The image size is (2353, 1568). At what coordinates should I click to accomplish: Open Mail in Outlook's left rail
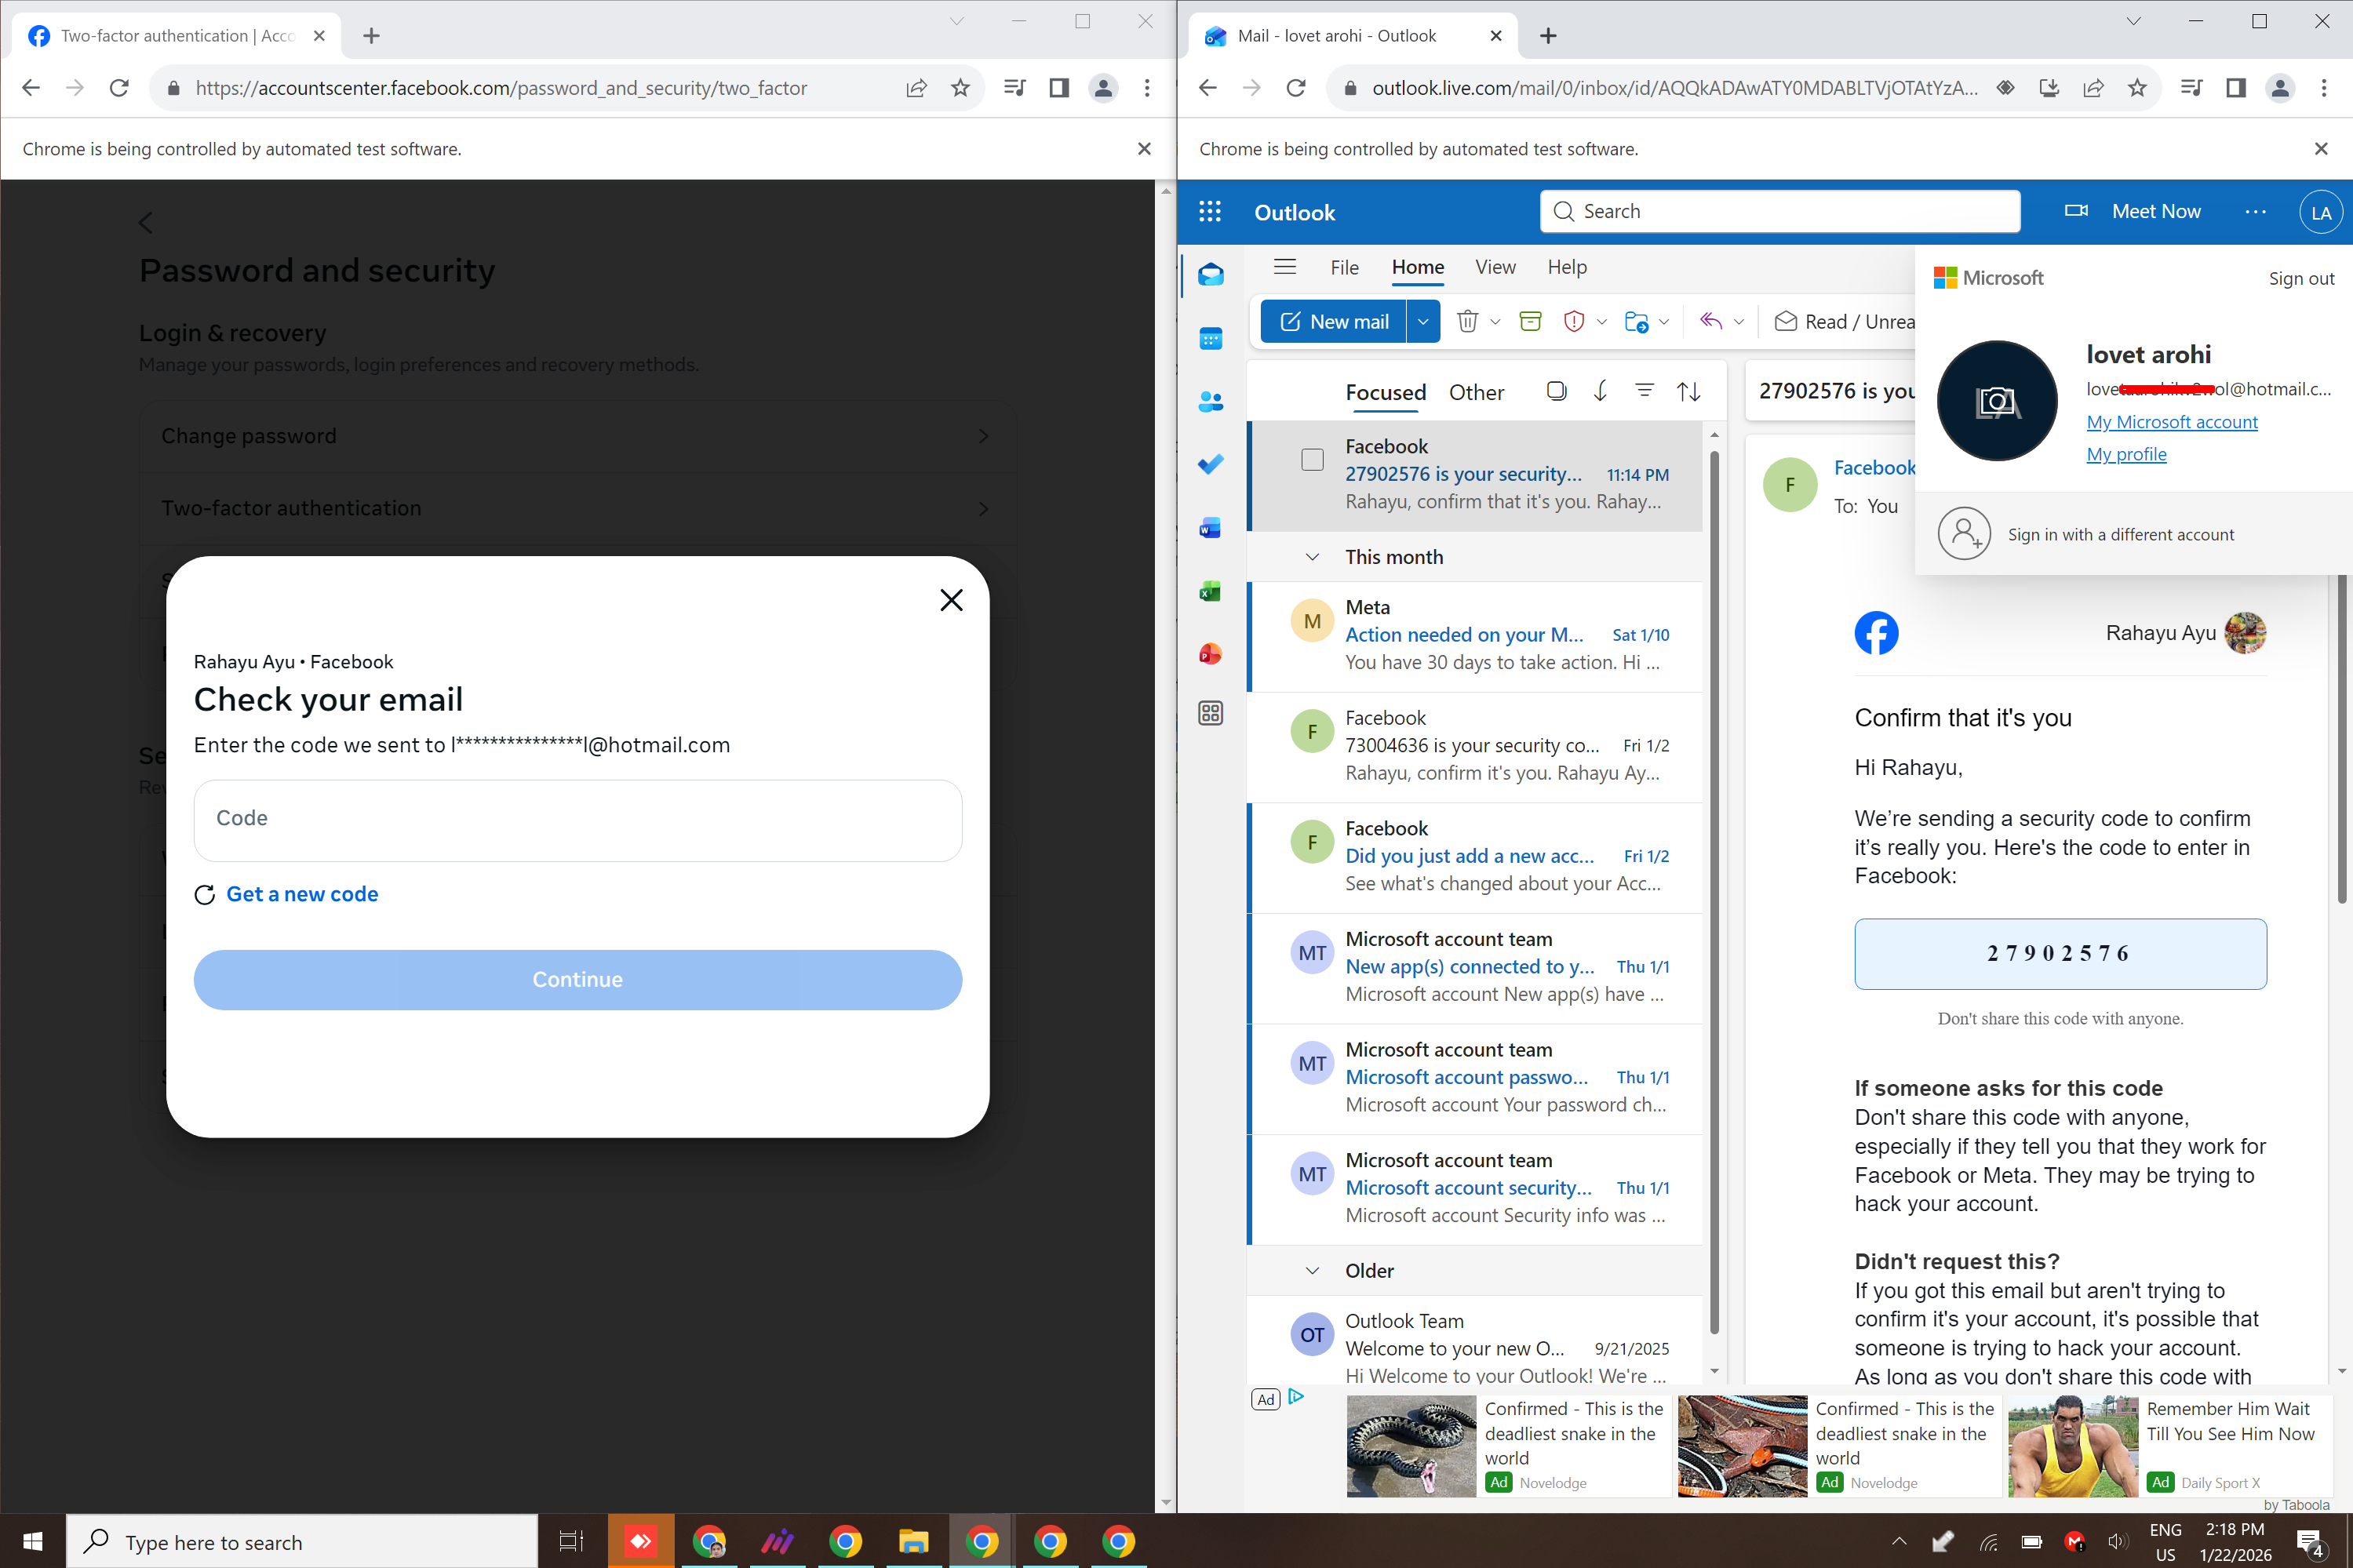point(1211,275)
